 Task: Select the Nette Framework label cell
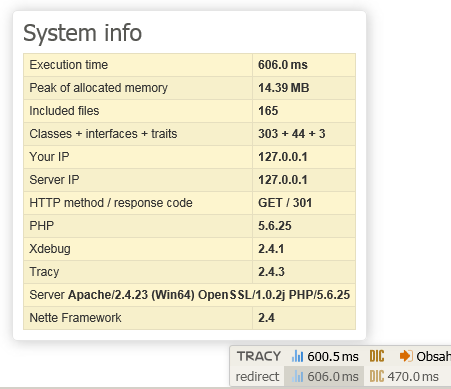[138, 318]
